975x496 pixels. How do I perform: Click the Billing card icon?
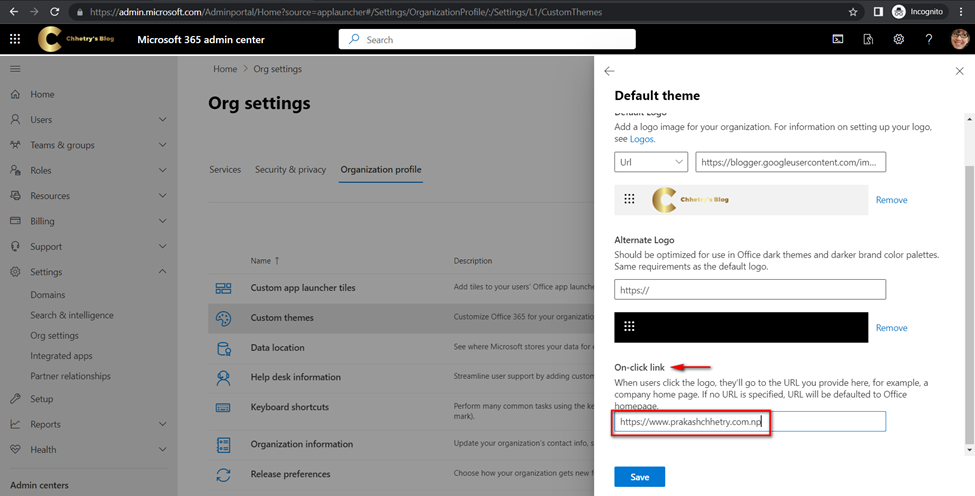16,221
